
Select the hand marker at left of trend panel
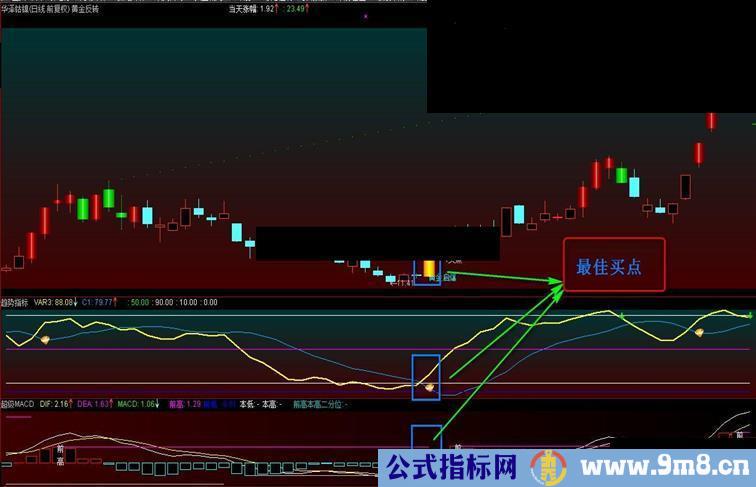[x=45, y=340]
